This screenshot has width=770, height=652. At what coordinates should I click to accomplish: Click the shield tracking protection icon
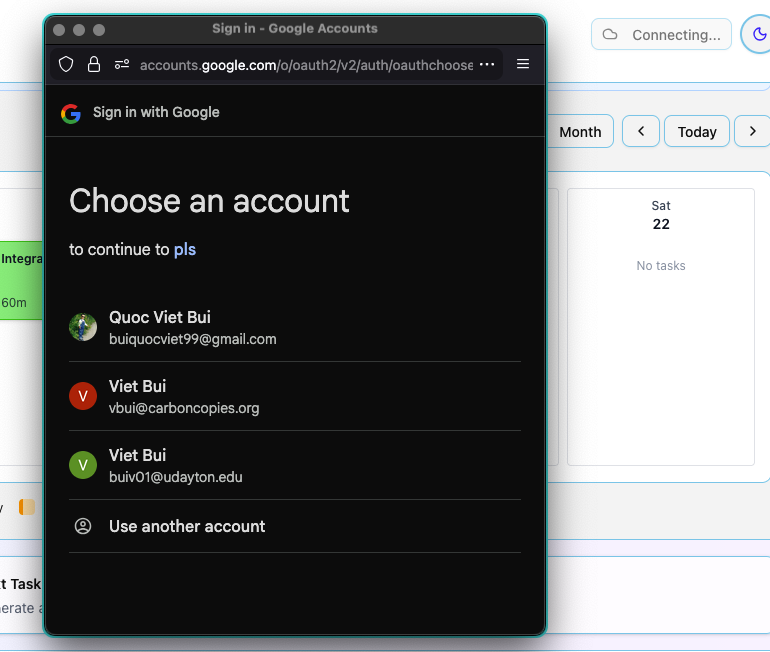pyautogui.click(x=66, y=64)
